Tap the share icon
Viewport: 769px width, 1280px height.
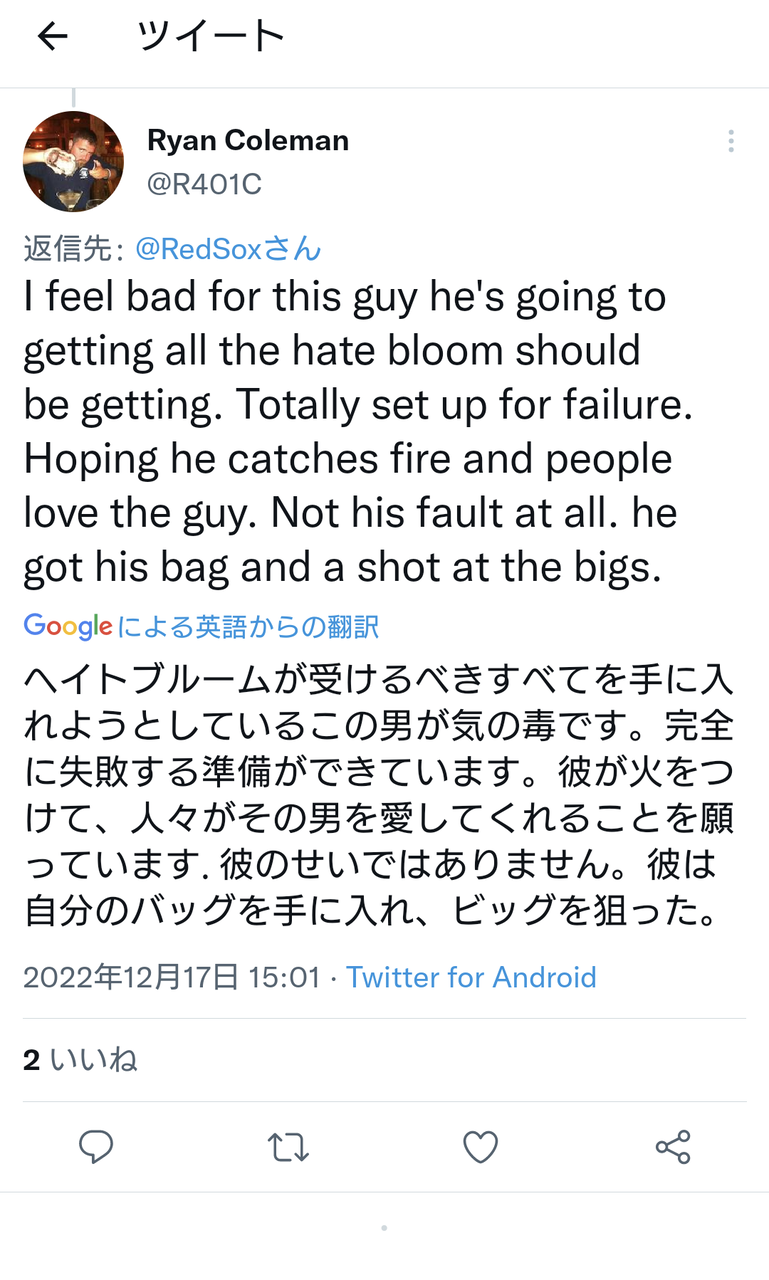(x=673, y=1147)
